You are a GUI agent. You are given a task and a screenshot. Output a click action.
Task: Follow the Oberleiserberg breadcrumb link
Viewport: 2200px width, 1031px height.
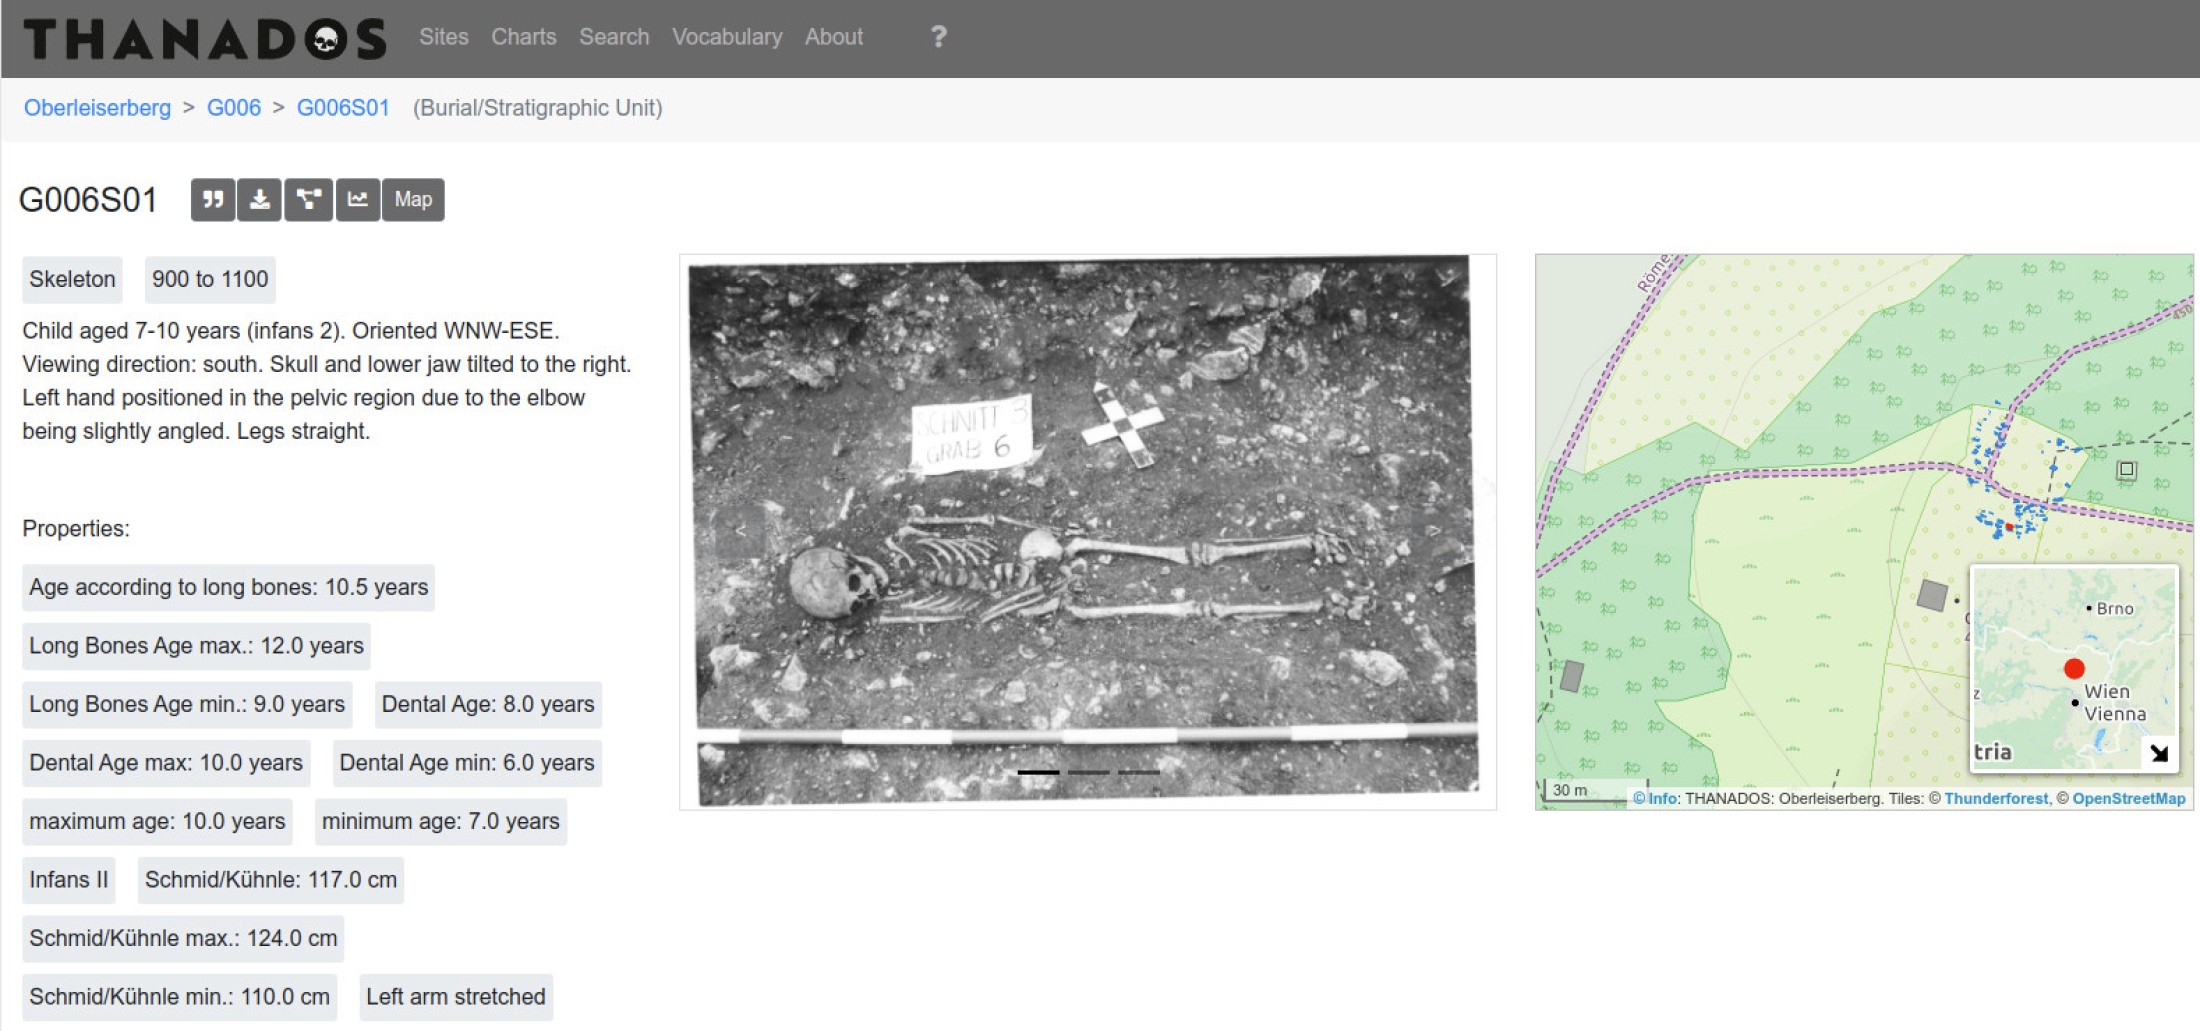click(x=97, y=108)
